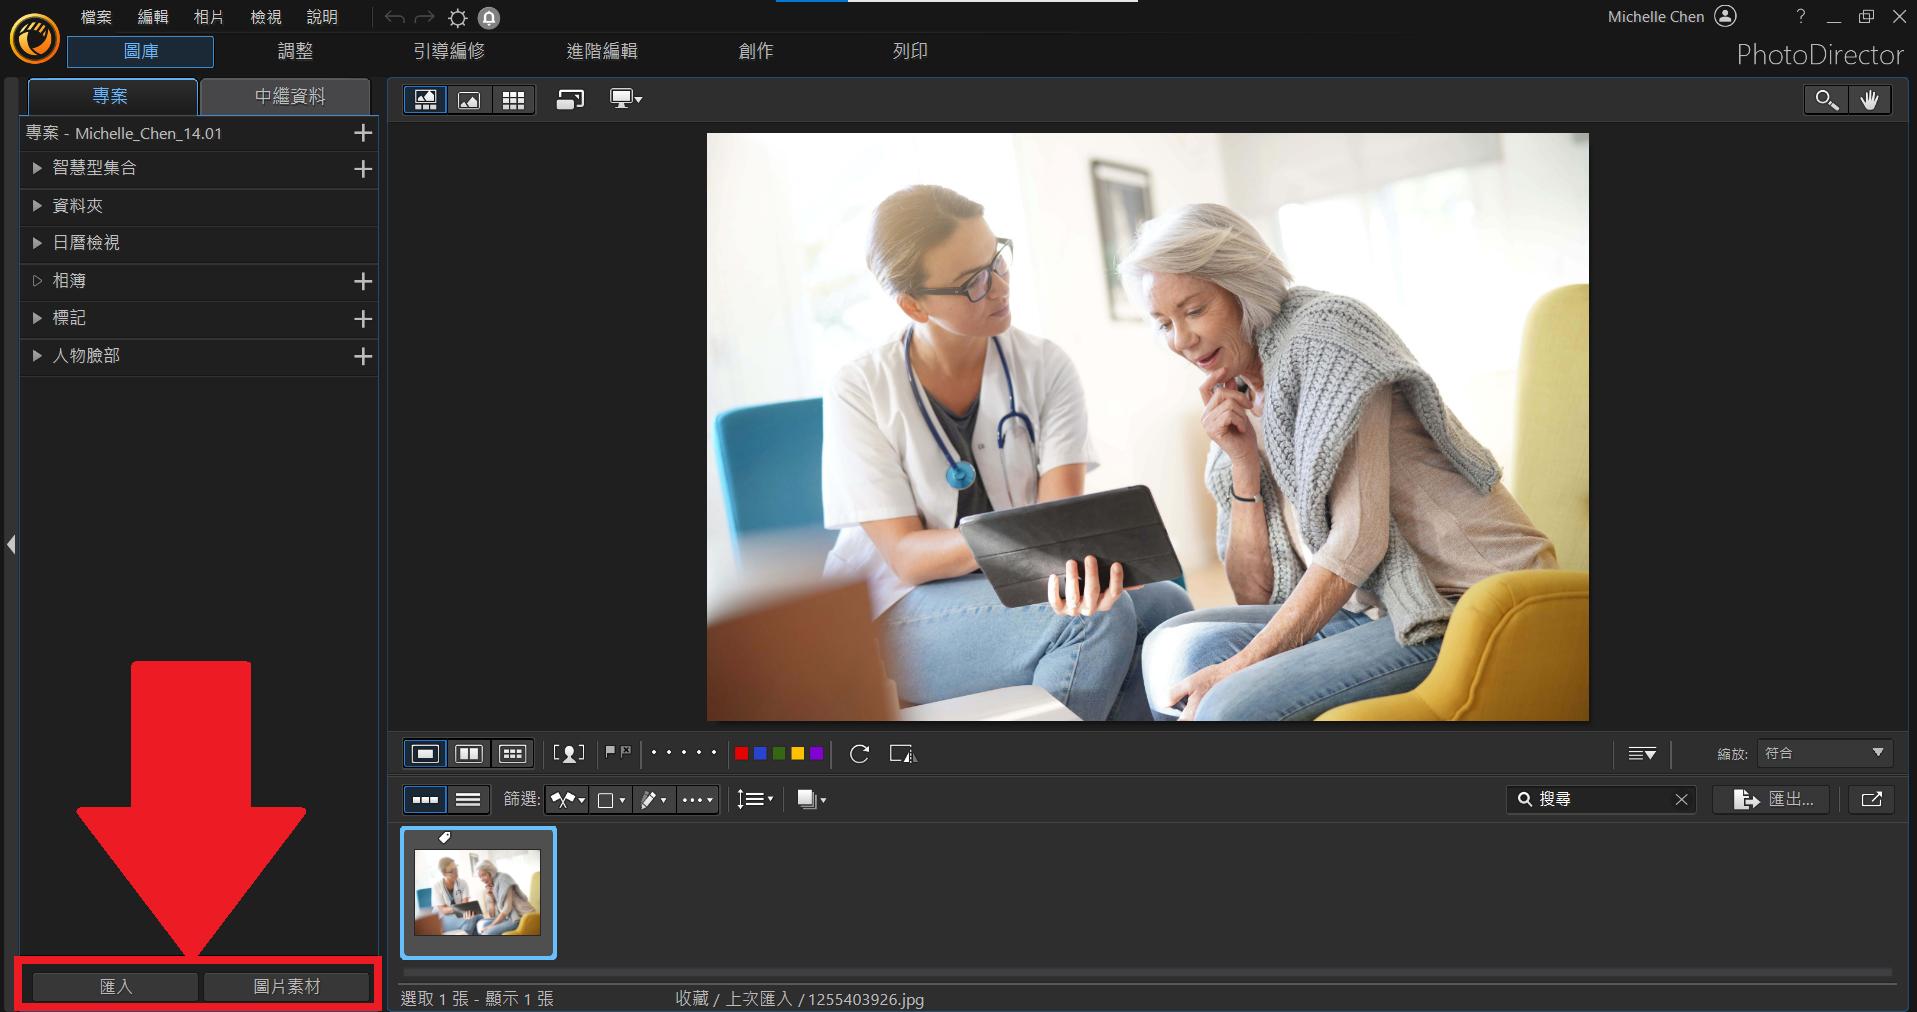1917x1012 pixels.
Task: Click the share icon beside 匯出
Action: point(1871,799)
